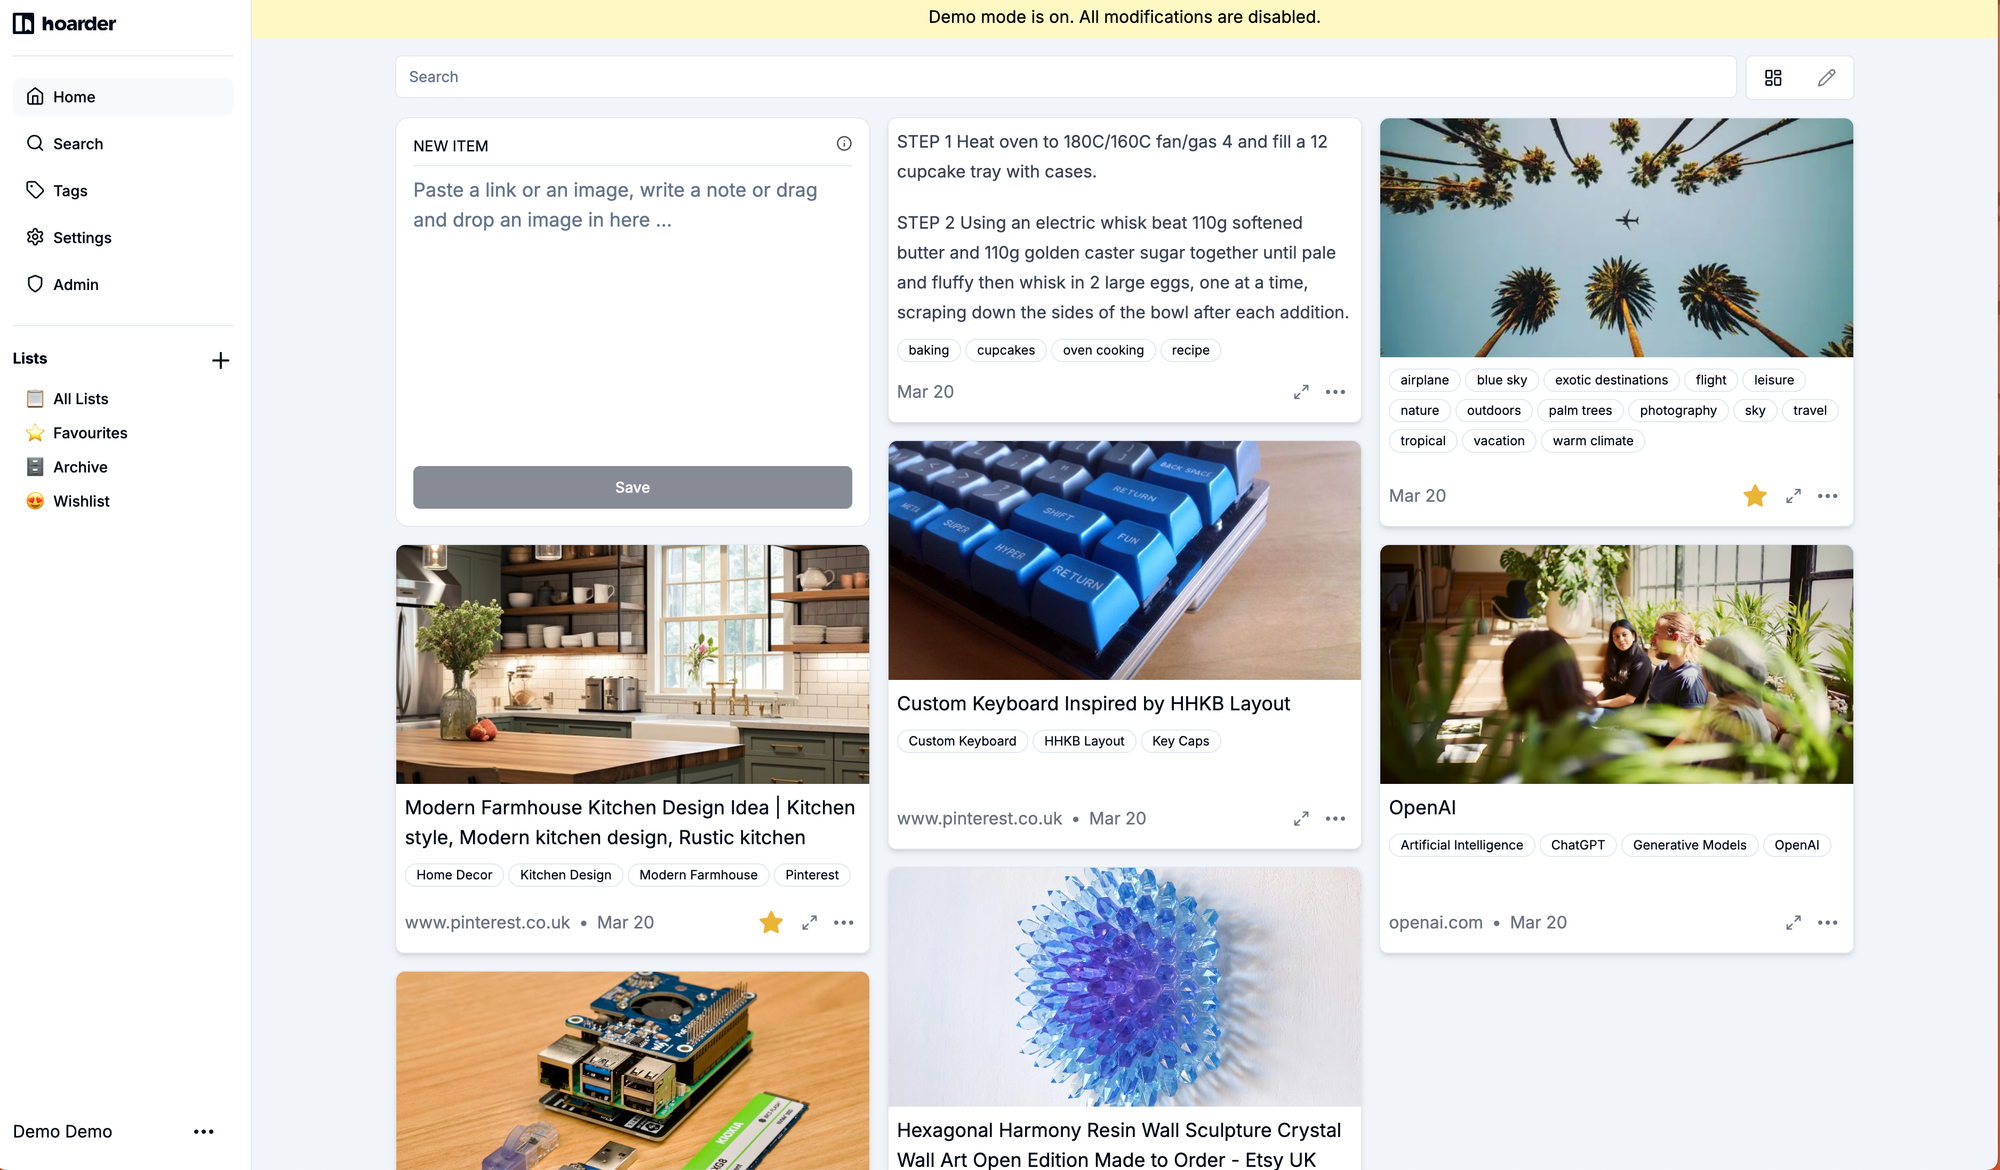Show info icon in the New Item card
Image resolution: width=2000 pixels, height=1170 pixels.
(x=844, y=144)
